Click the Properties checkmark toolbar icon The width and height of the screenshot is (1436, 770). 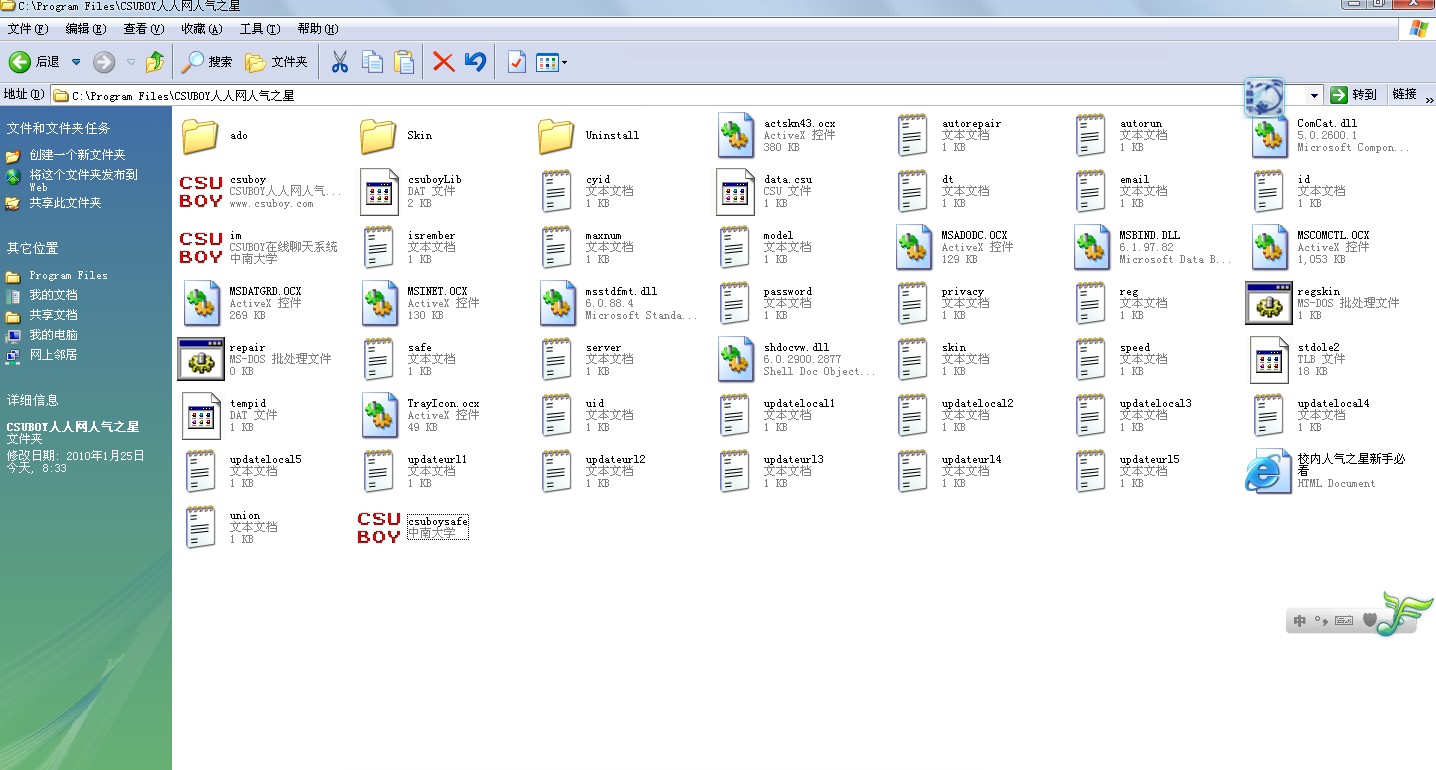click(x=516, y=62)
